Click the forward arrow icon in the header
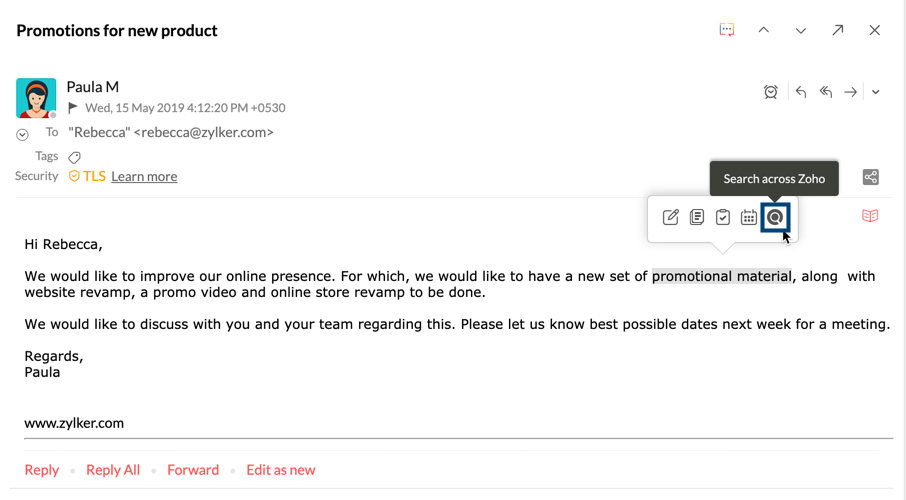This screenshot has height=500, width=906. pyautogui.click(x=850, y=92)
